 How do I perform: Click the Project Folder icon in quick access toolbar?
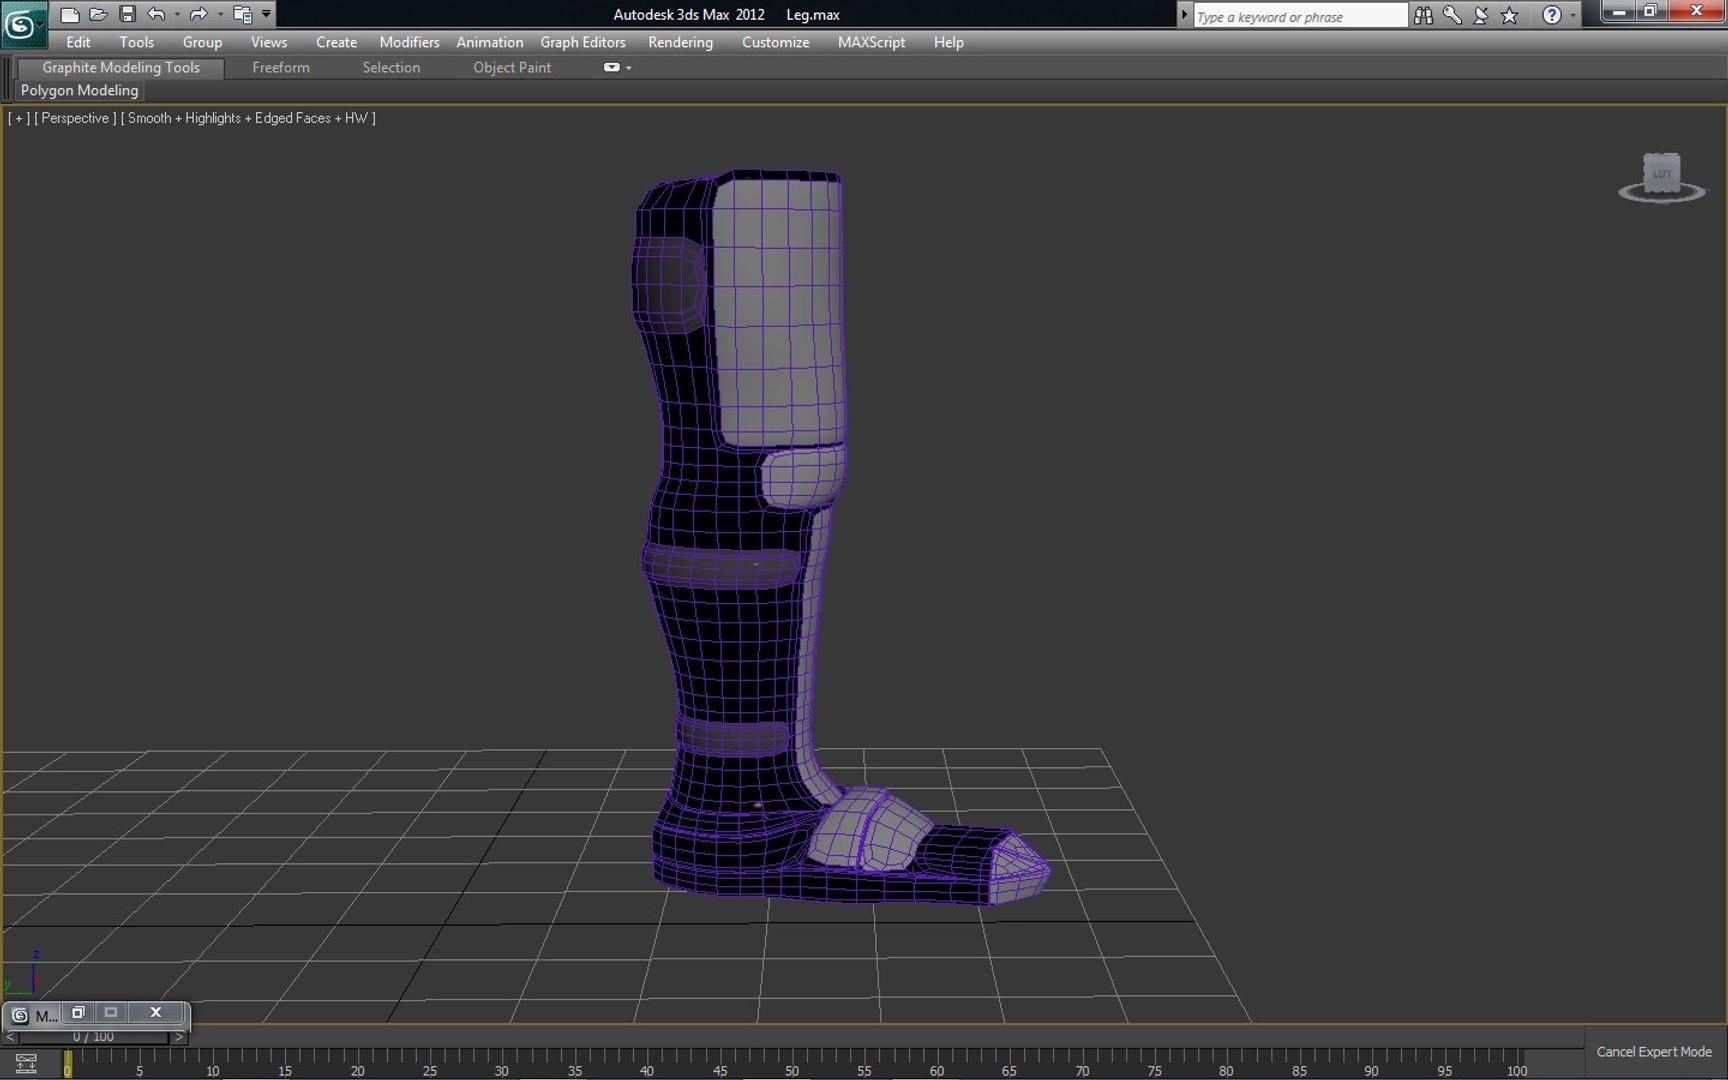(x=242, y=14)
